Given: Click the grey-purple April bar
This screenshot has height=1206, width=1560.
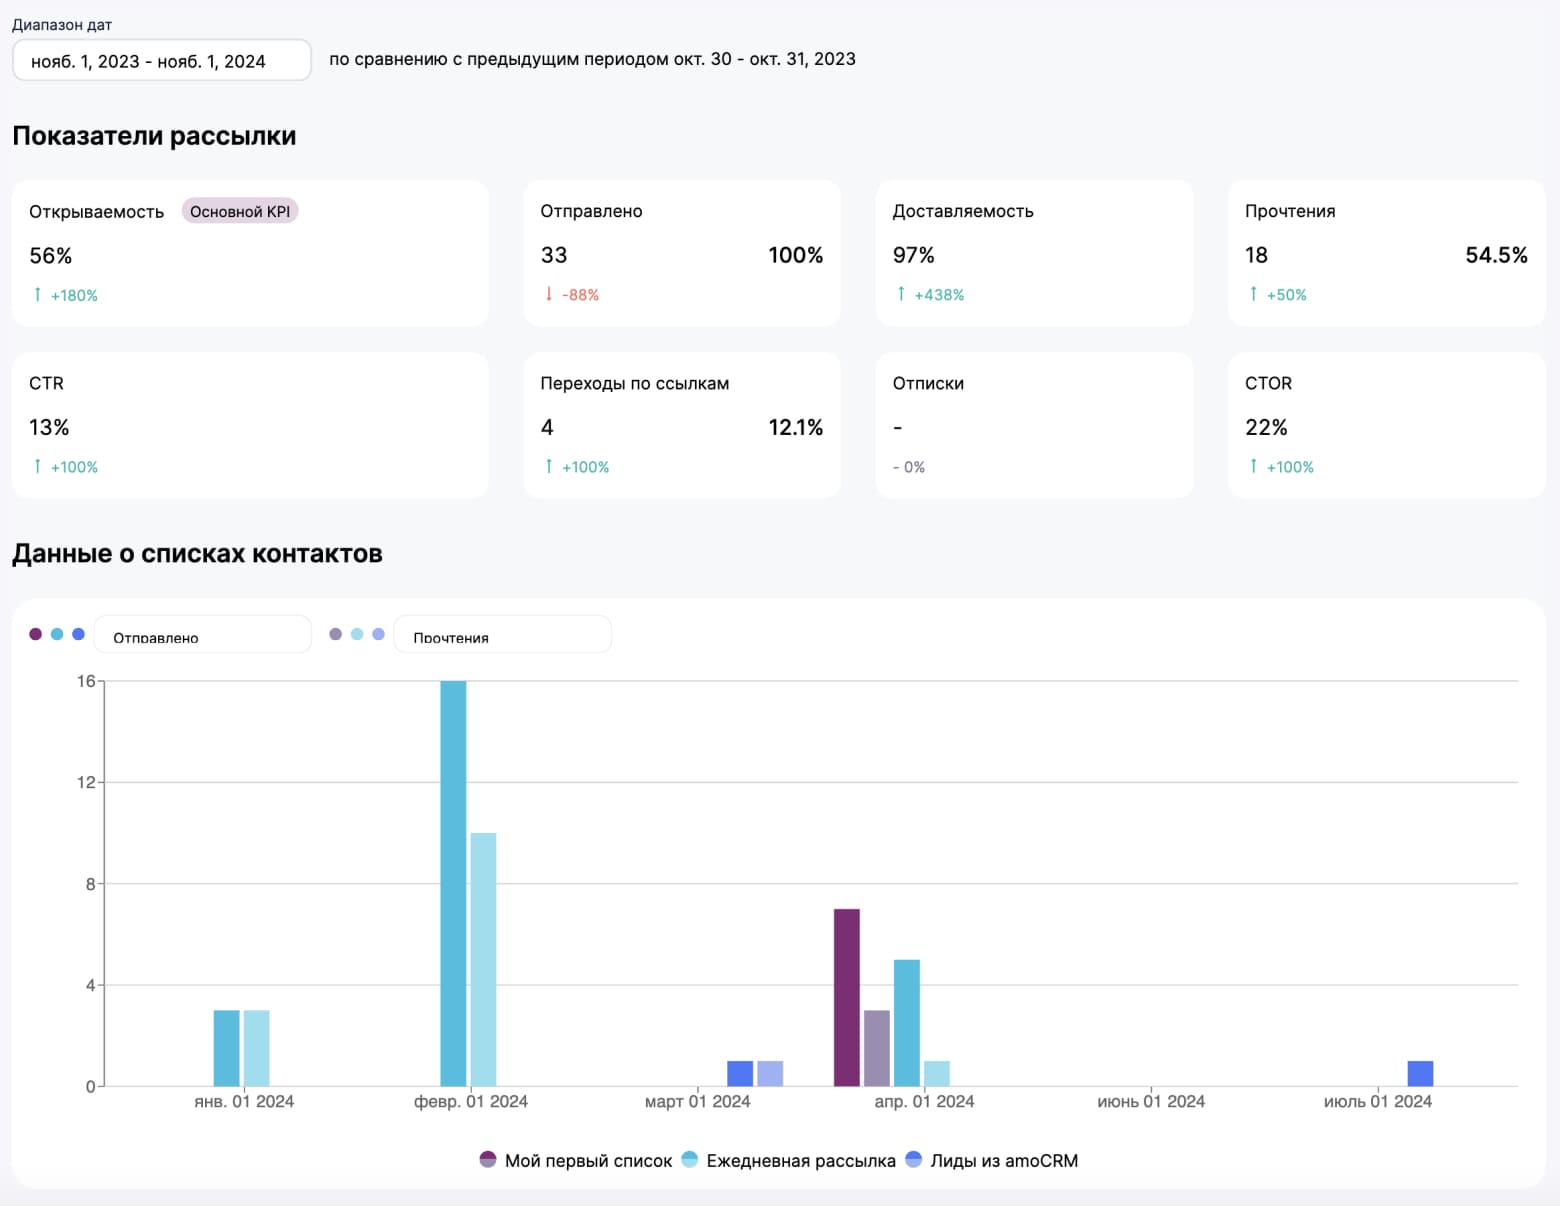Looking at the screenshot, I should (876, 1048).
